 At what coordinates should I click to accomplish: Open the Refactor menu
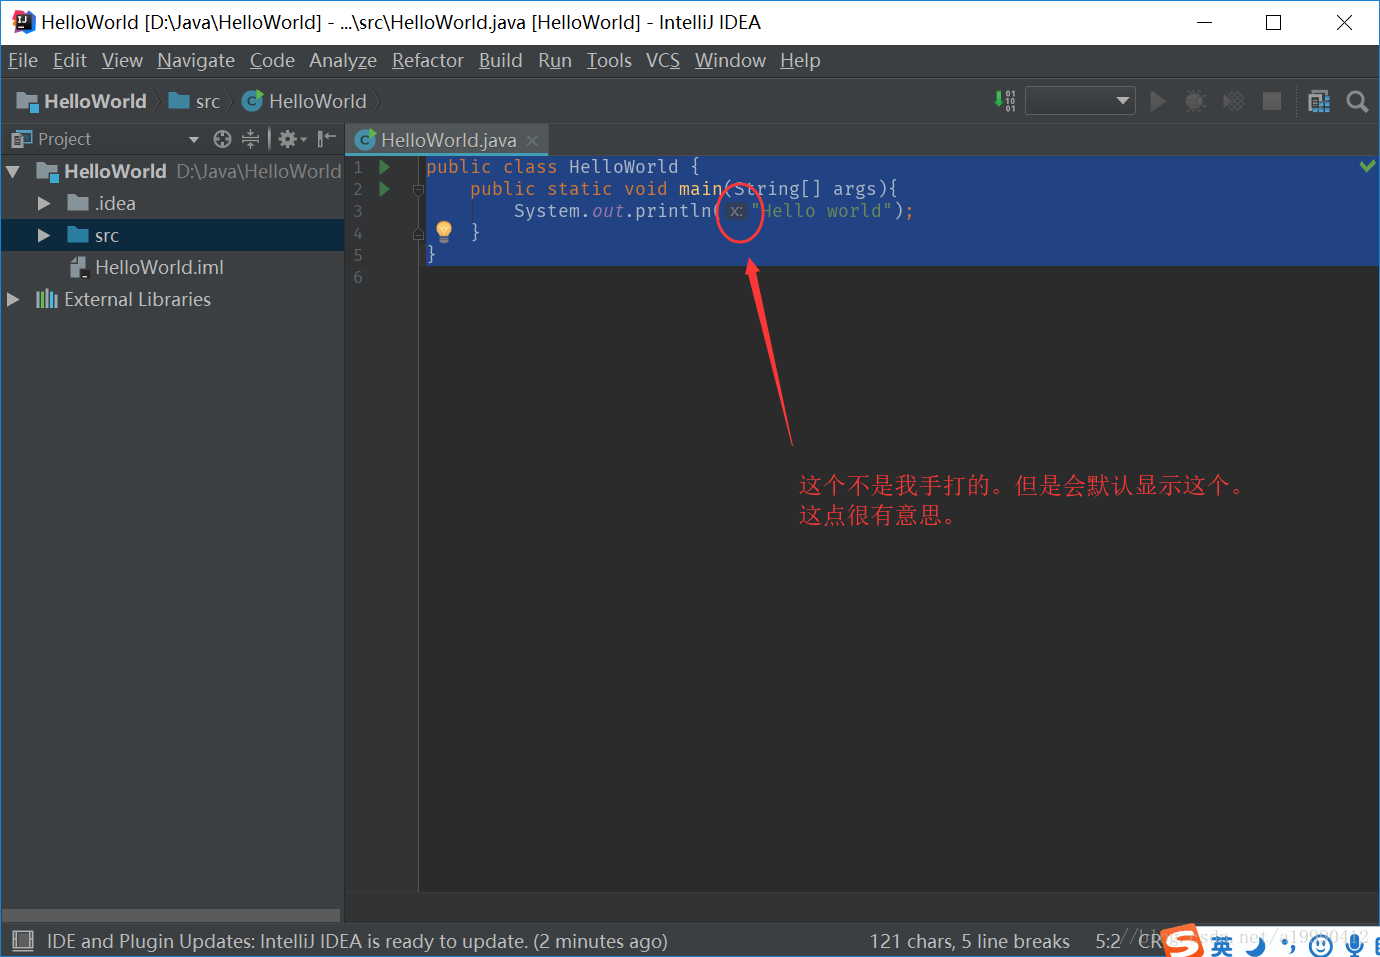pyautogui.click(x=428, y=60)
